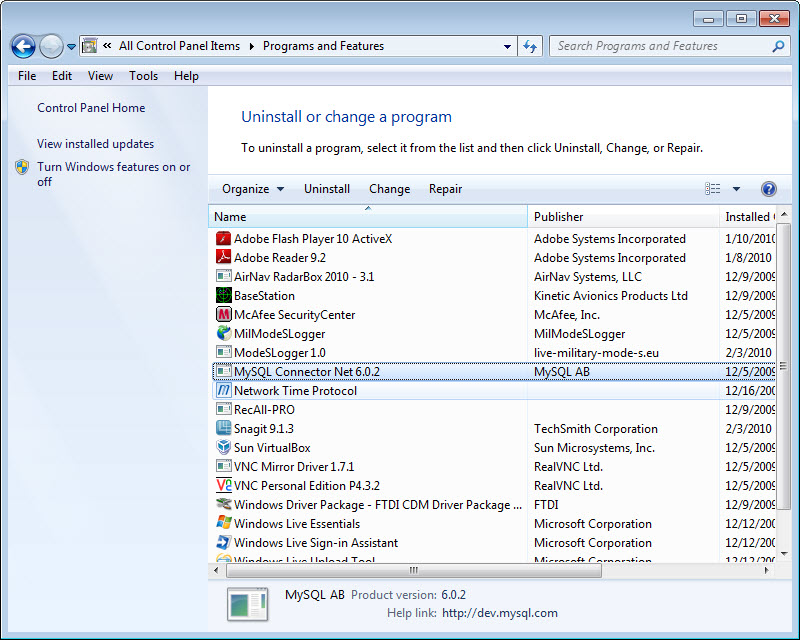
Task: Expand the address bar history dropdown
Action: pyautogui.click(x=507, y=46)
